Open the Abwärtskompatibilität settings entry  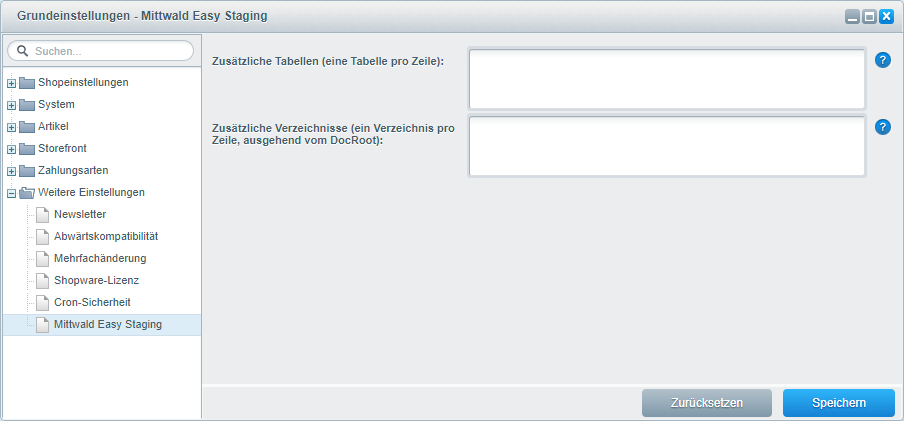[106, 236]
